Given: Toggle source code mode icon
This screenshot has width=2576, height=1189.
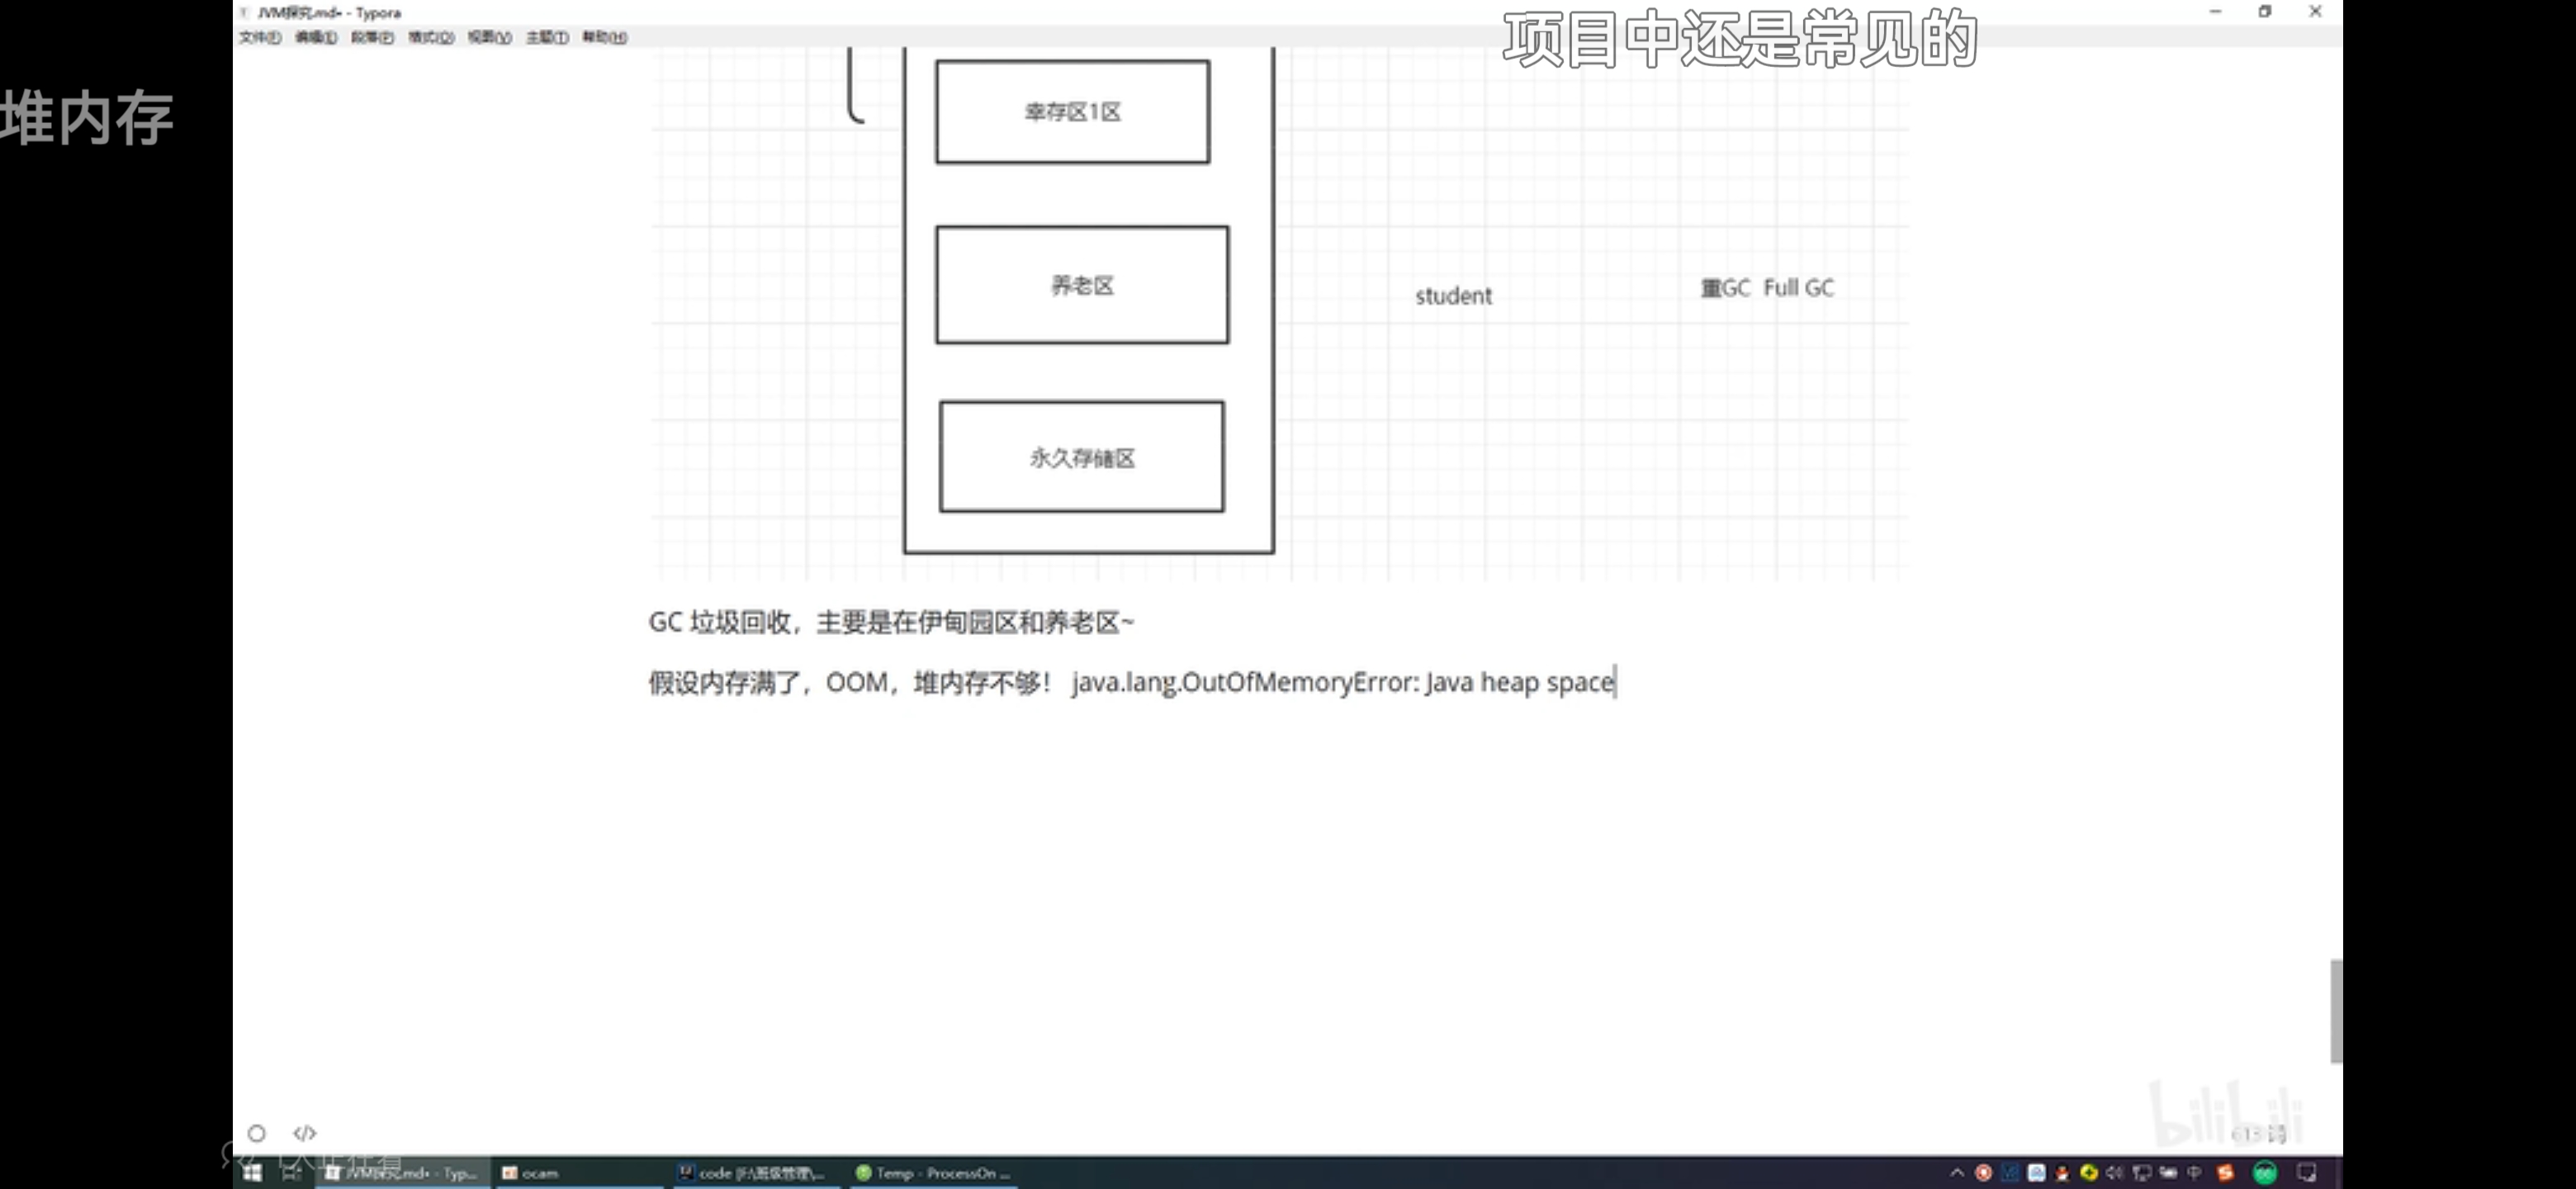Looking at the screenshot, I should (304, 1133).
